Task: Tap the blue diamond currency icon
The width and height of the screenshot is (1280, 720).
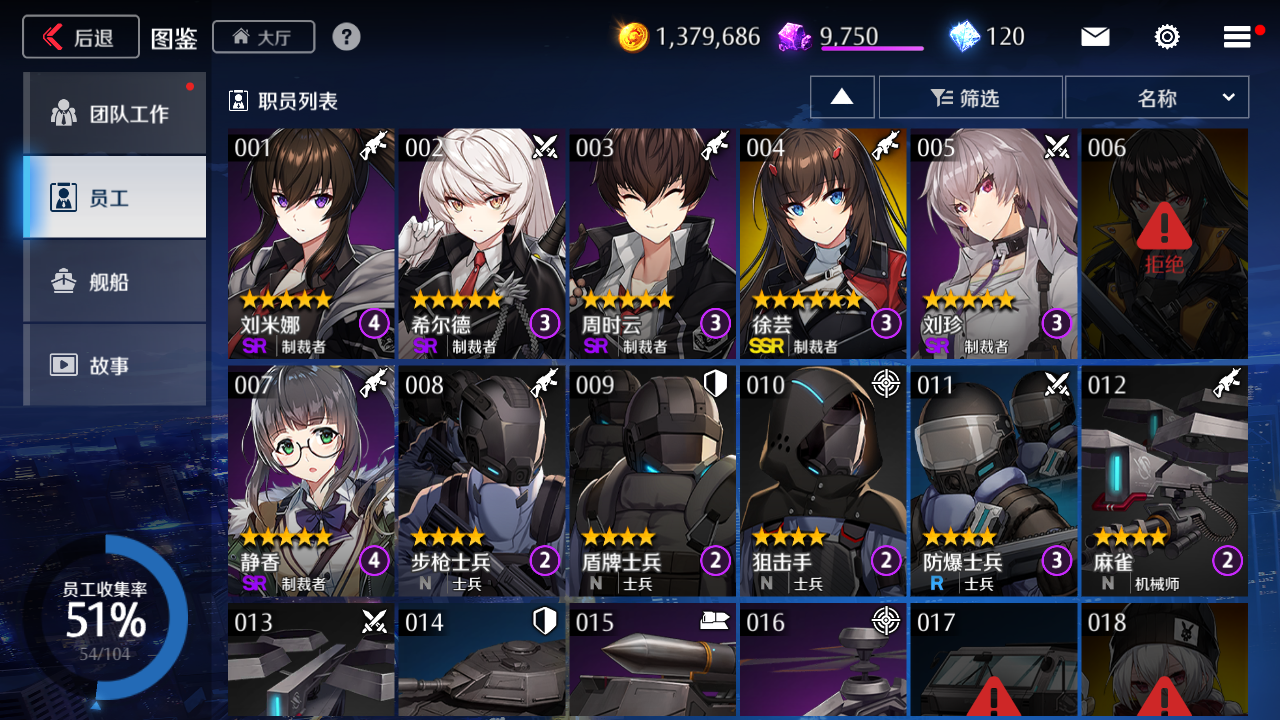Action: point(965,37)
